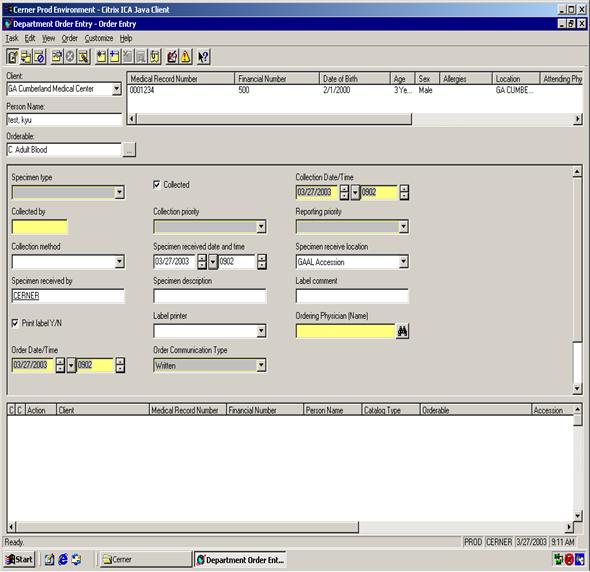
Task: Click the Internet Explorer quick launch icon
Action: tap(63, 560)
